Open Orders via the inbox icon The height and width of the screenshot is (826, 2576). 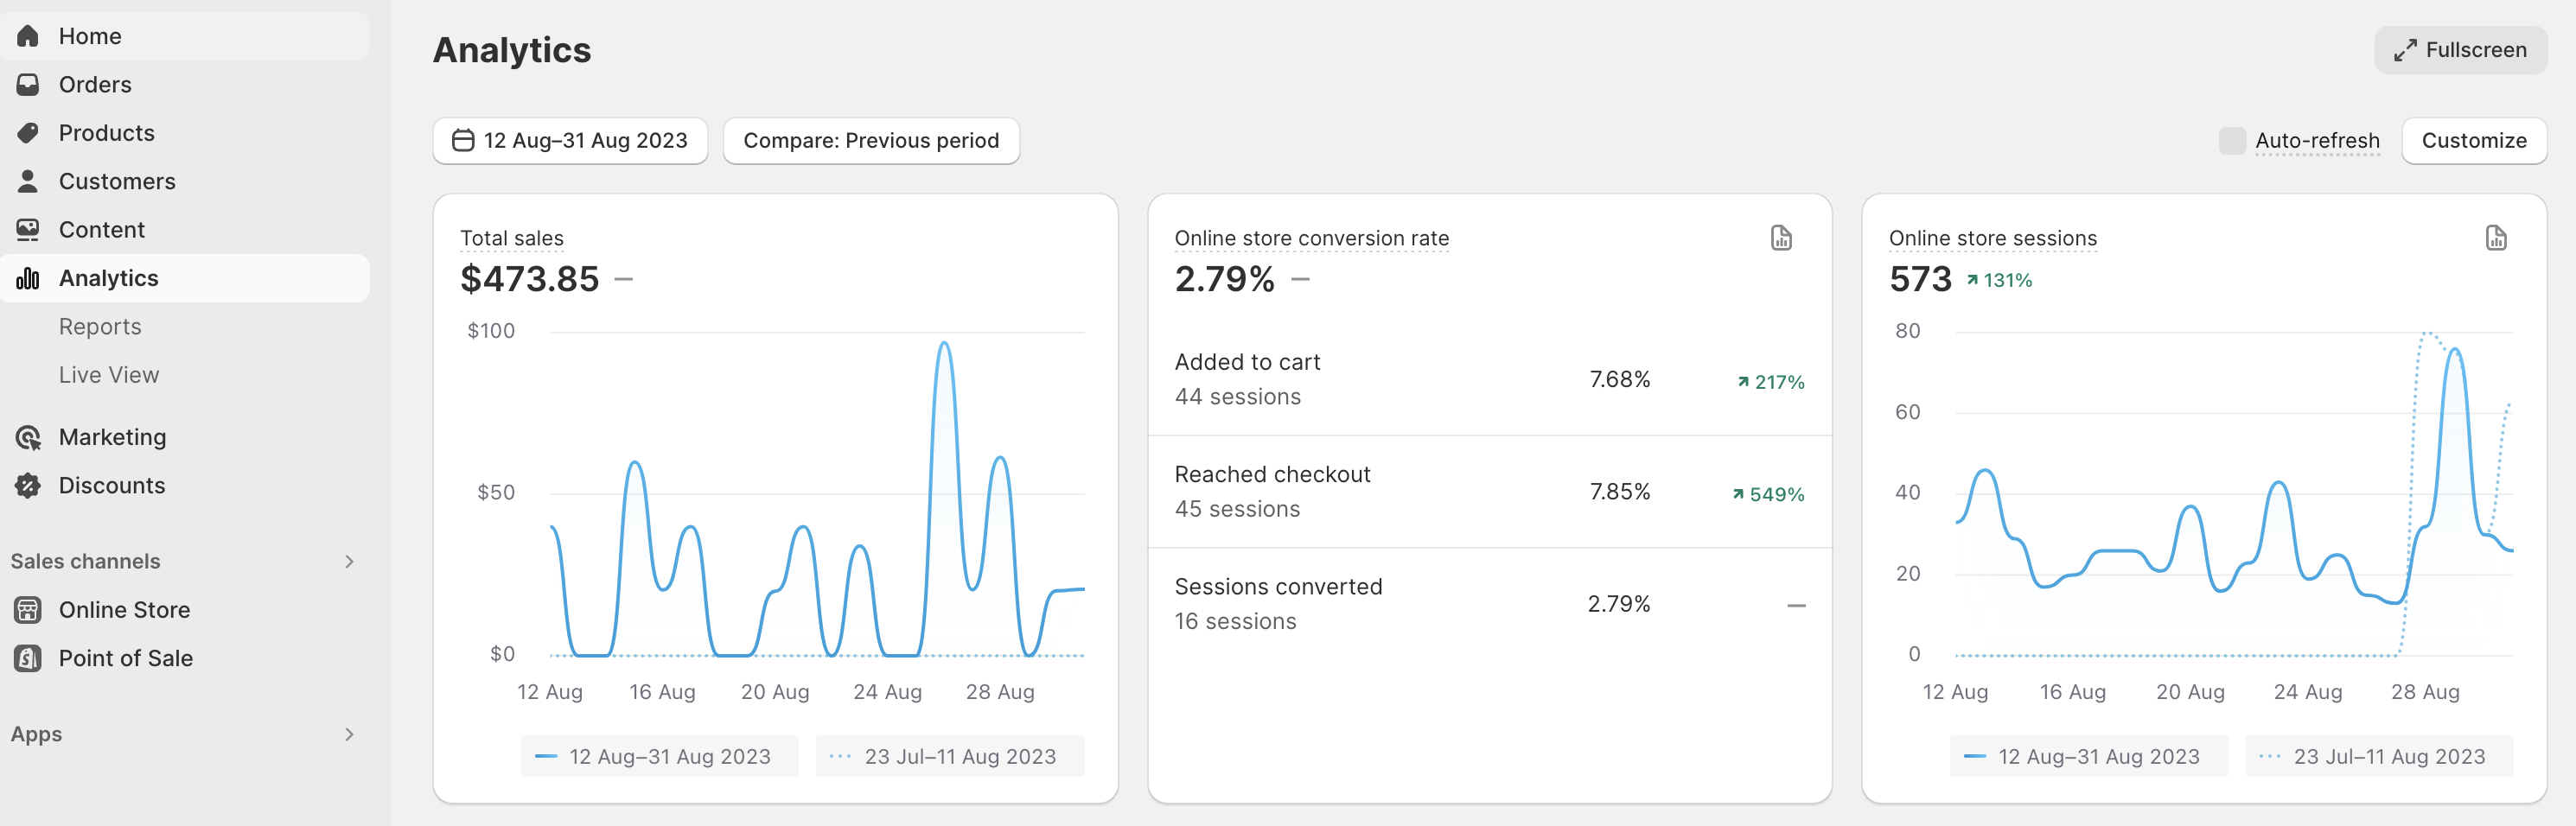(x=28, y=84)
